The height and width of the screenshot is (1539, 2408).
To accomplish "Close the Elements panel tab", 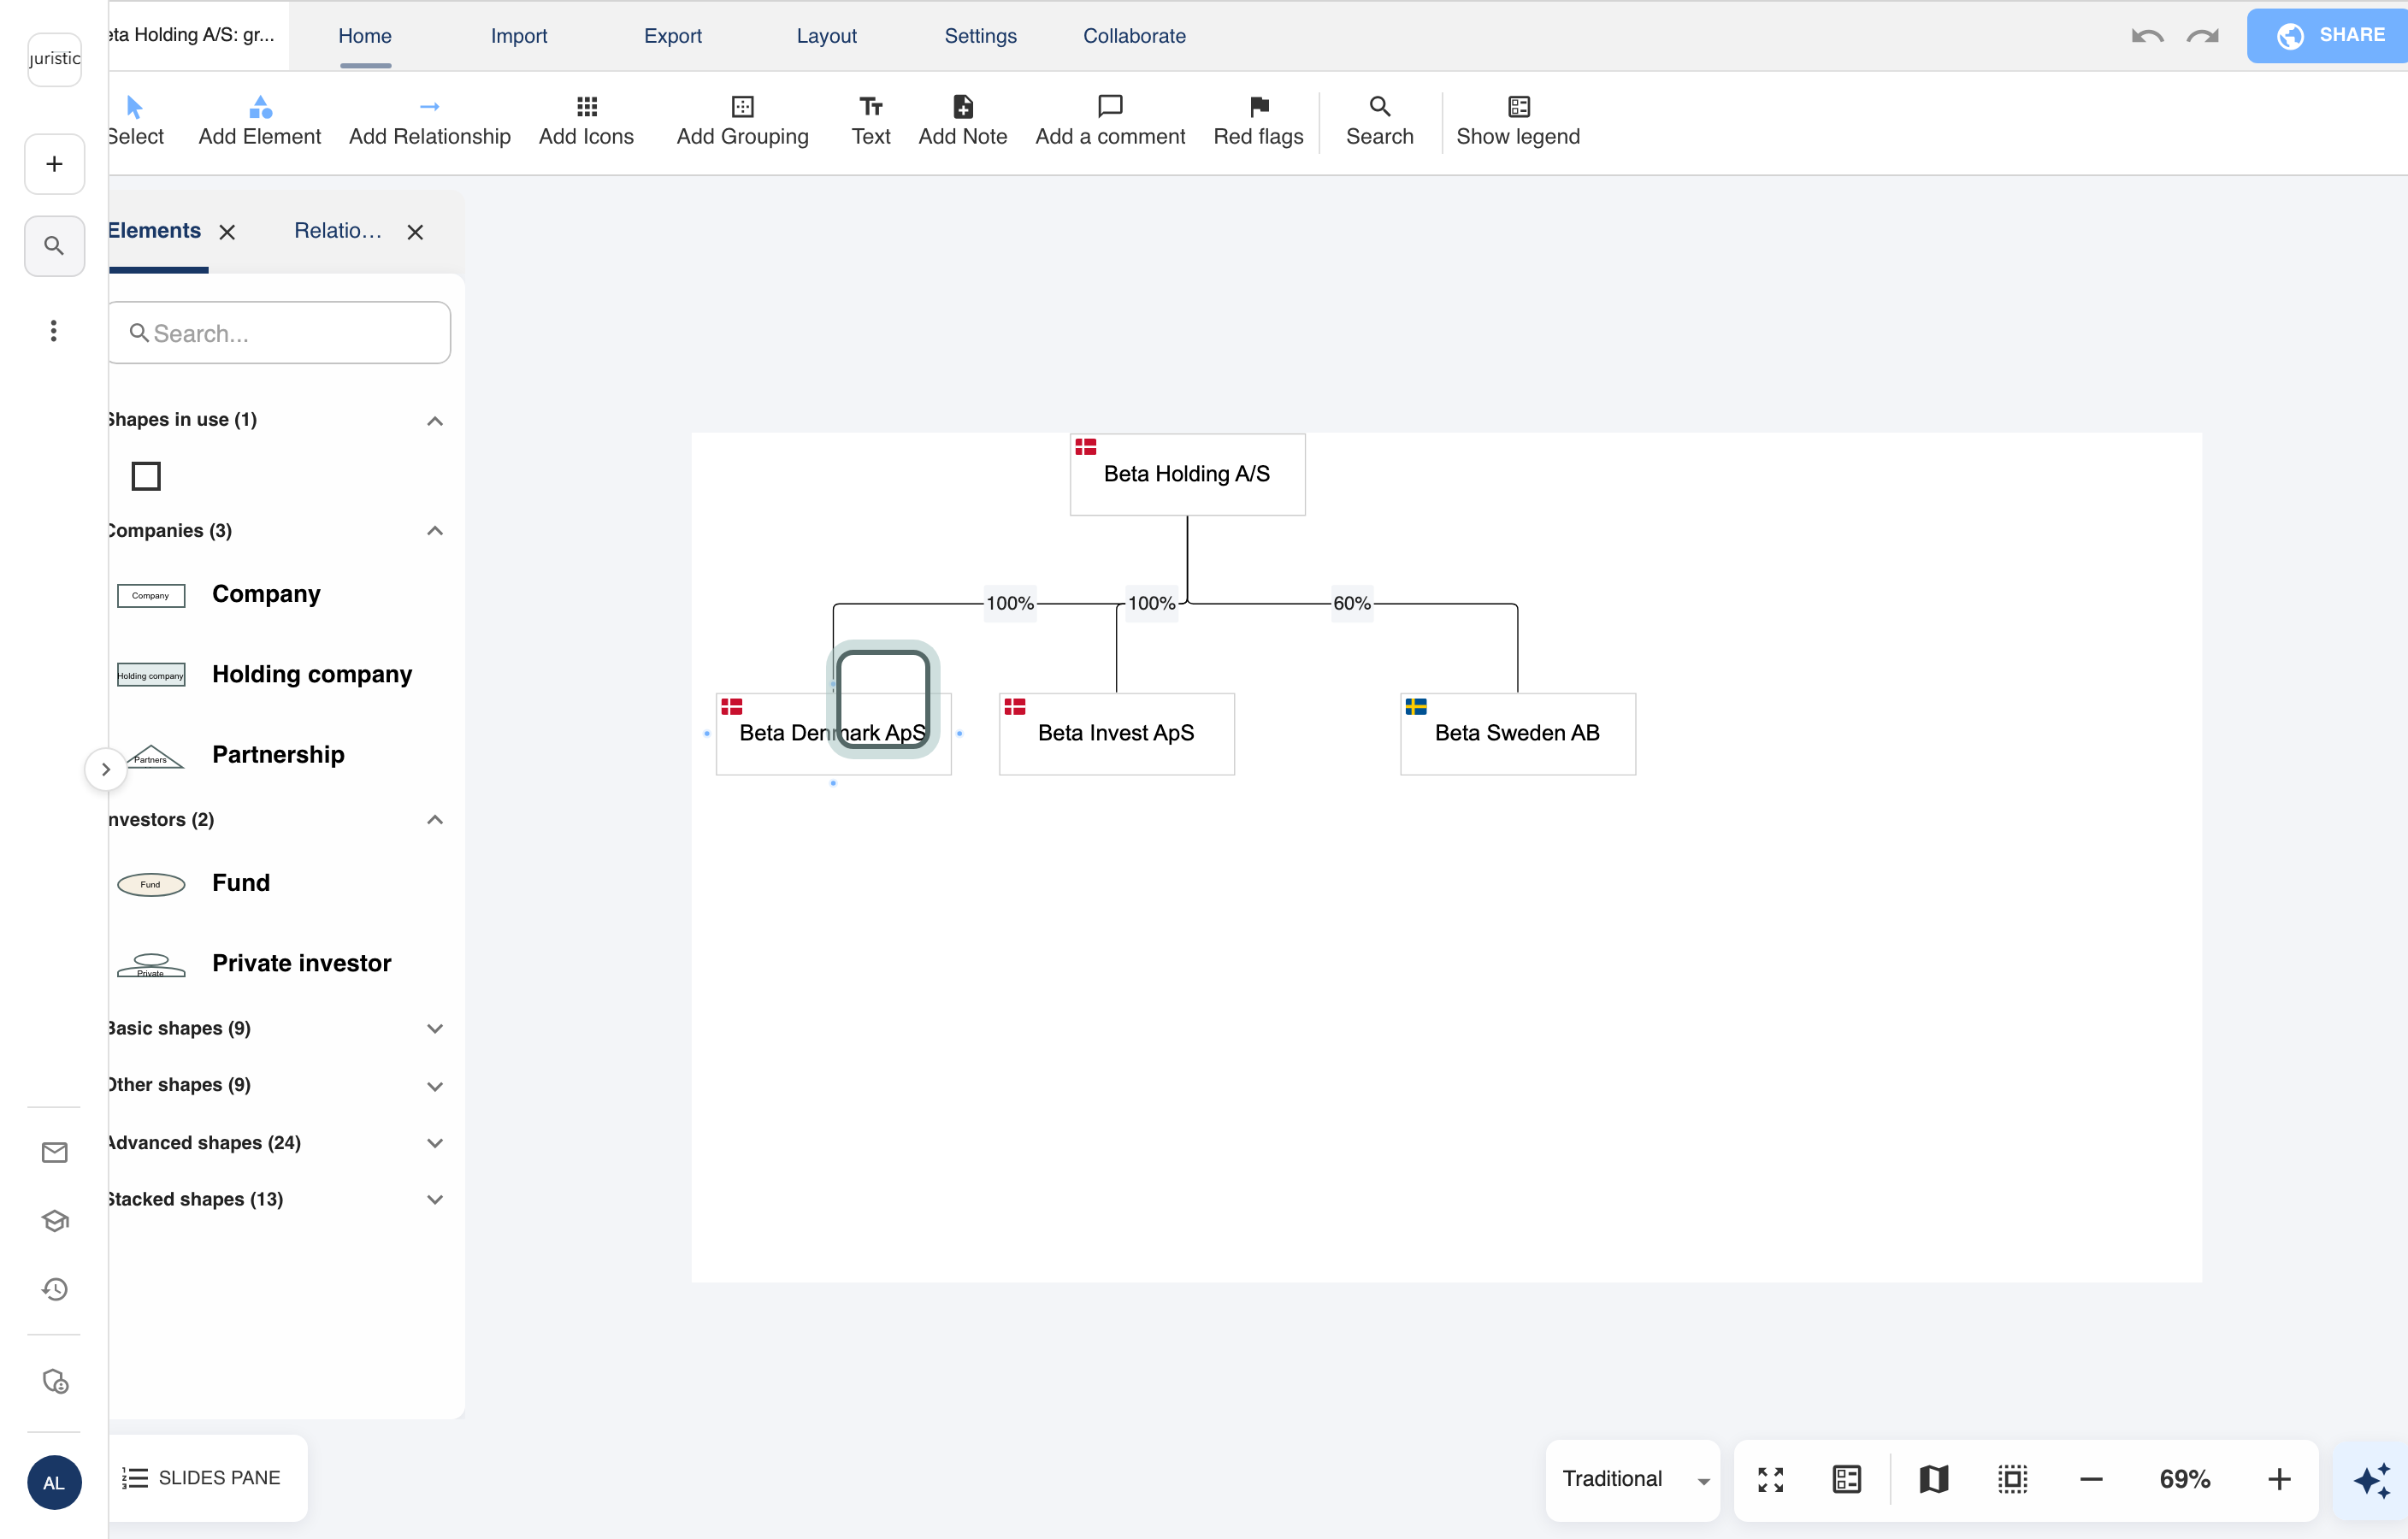I will pyautogui.click(x=227, y=232).
